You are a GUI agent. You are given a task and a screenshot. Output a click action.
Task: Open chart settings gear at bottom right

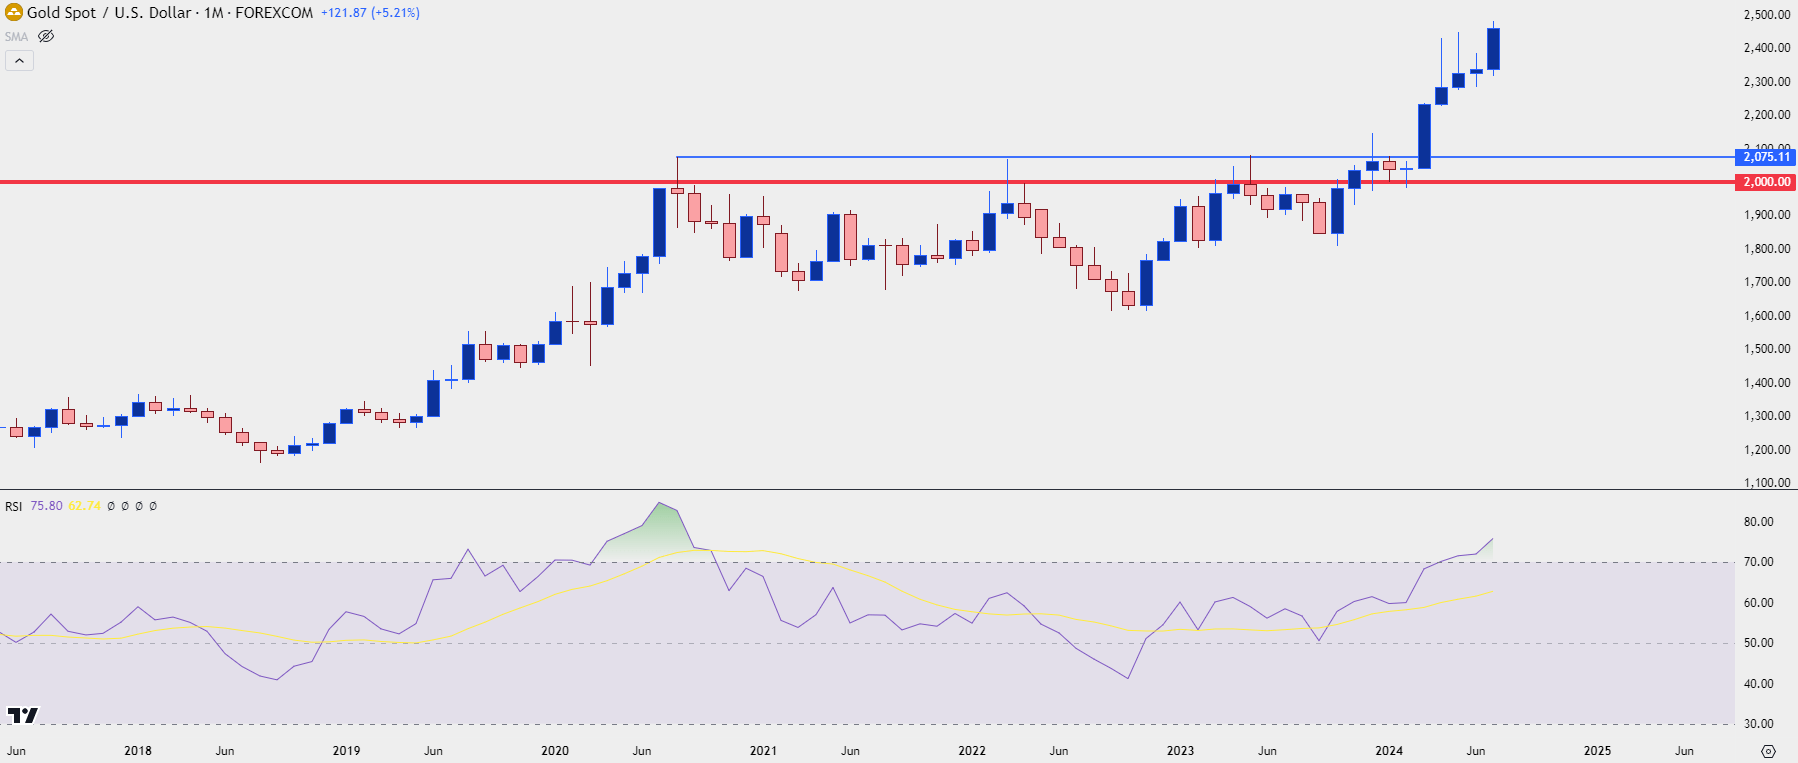point(1768,751)
